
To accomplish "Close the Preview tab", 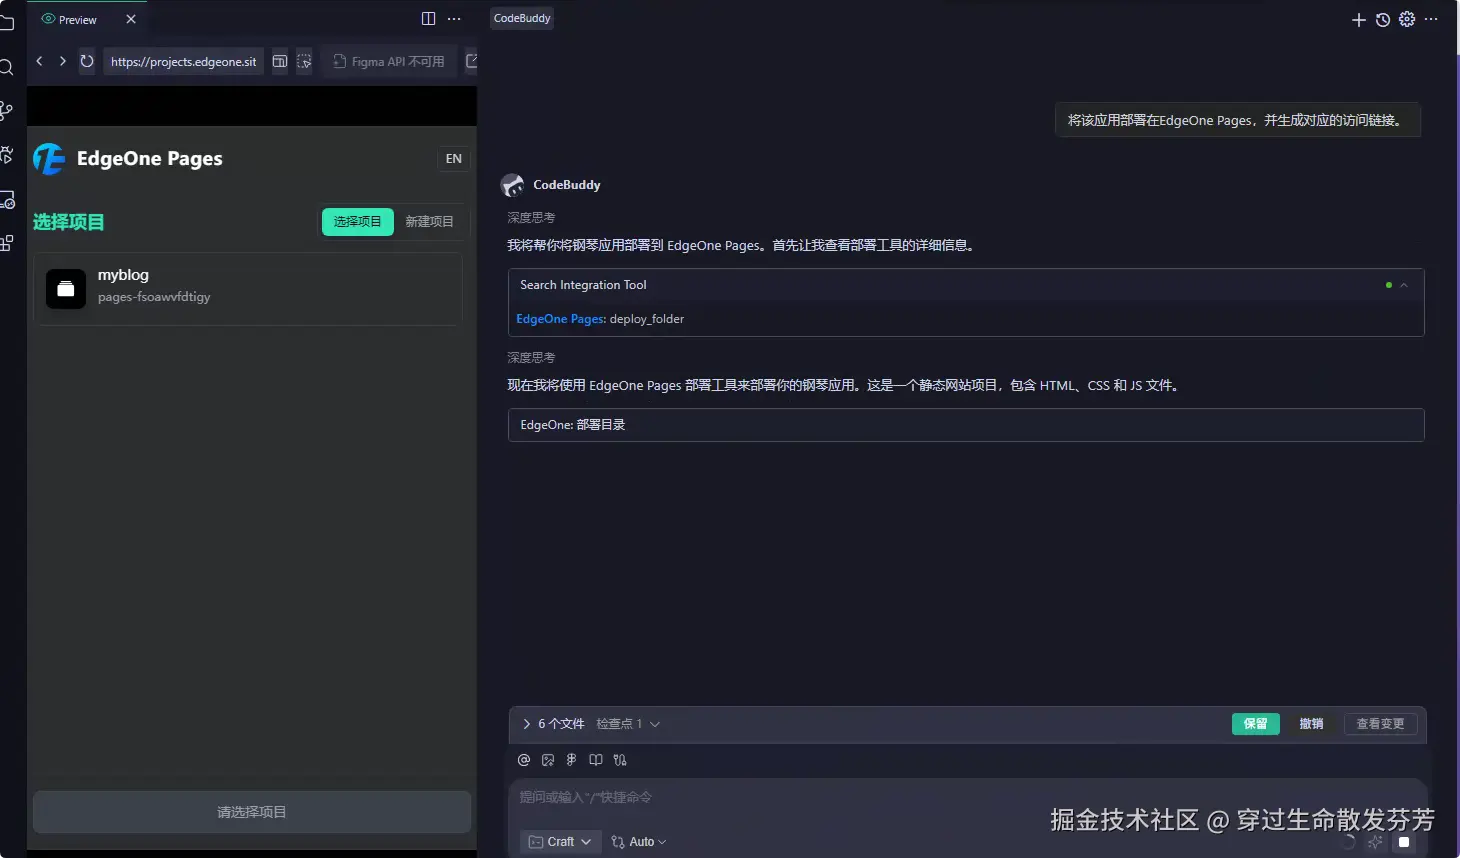I will 131,19.
